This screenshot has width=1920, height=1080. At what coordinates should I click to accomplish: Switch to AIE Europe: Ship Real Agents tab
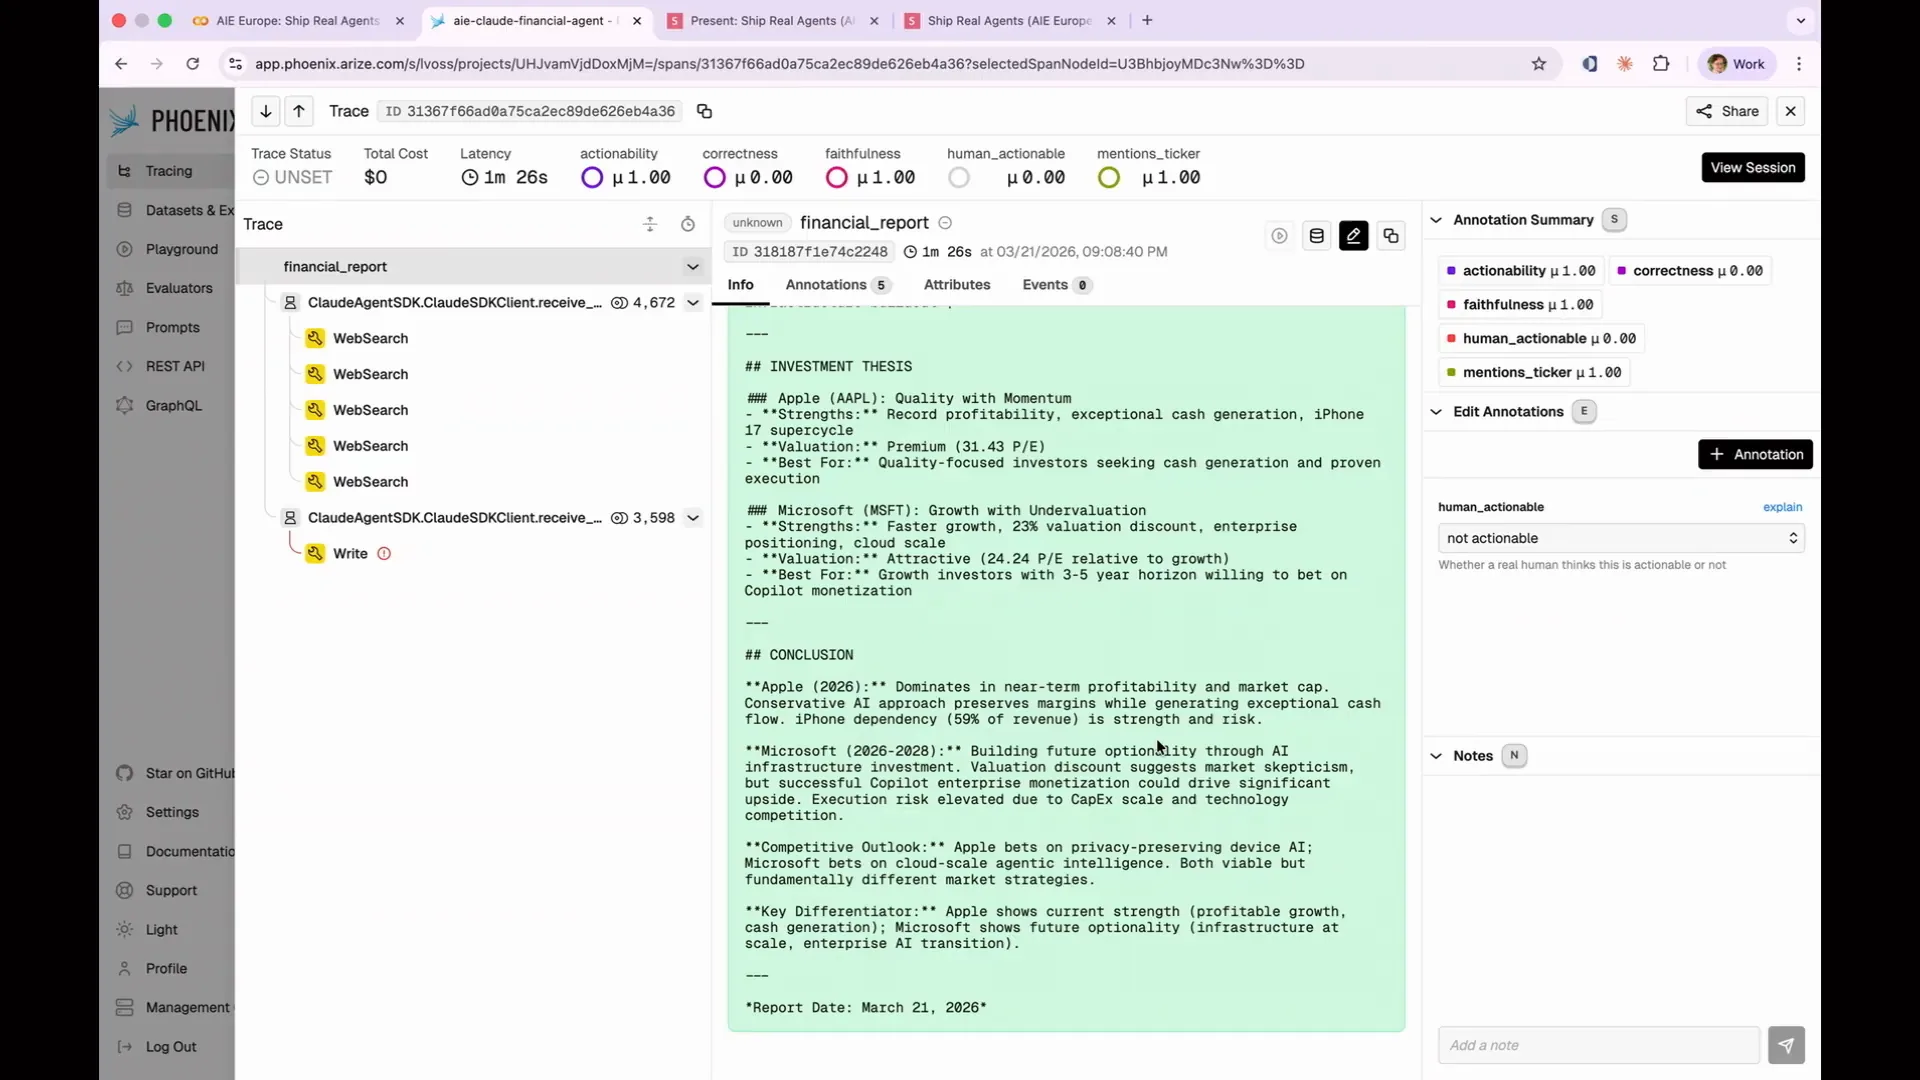[x=298, y=20]
